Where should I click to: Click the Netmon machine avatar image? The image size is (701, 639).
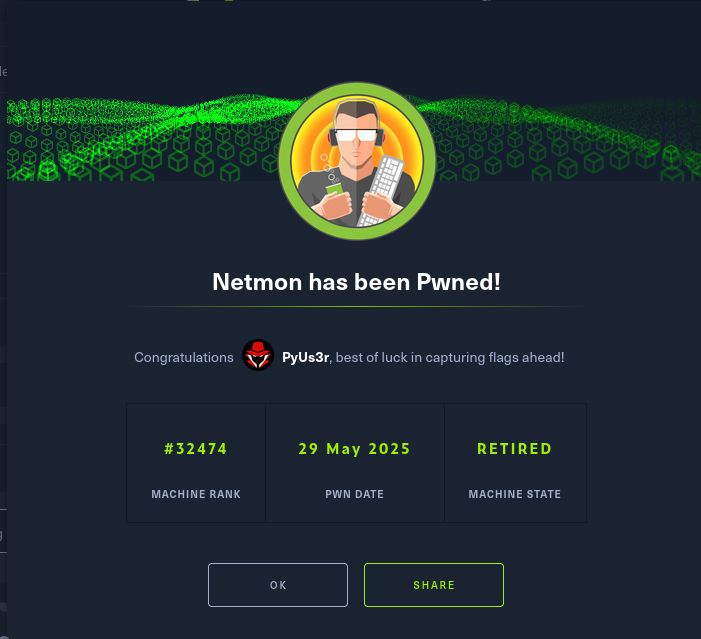[357, 161]
